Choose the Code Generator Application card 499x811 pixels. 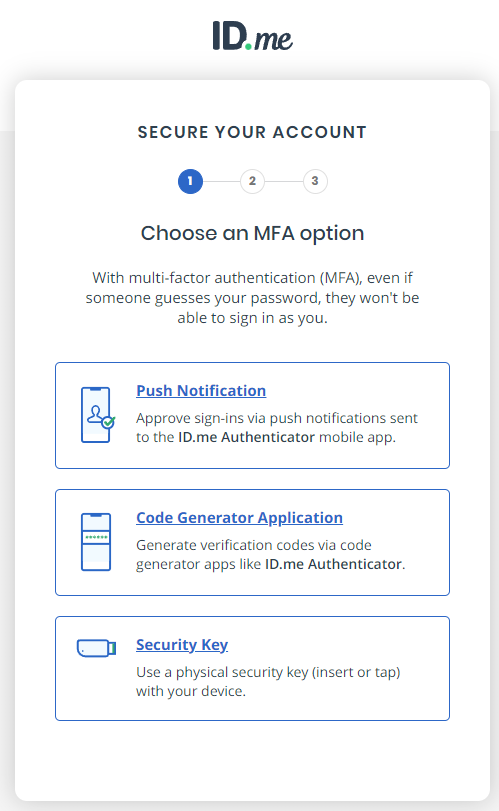pos(252,543)
